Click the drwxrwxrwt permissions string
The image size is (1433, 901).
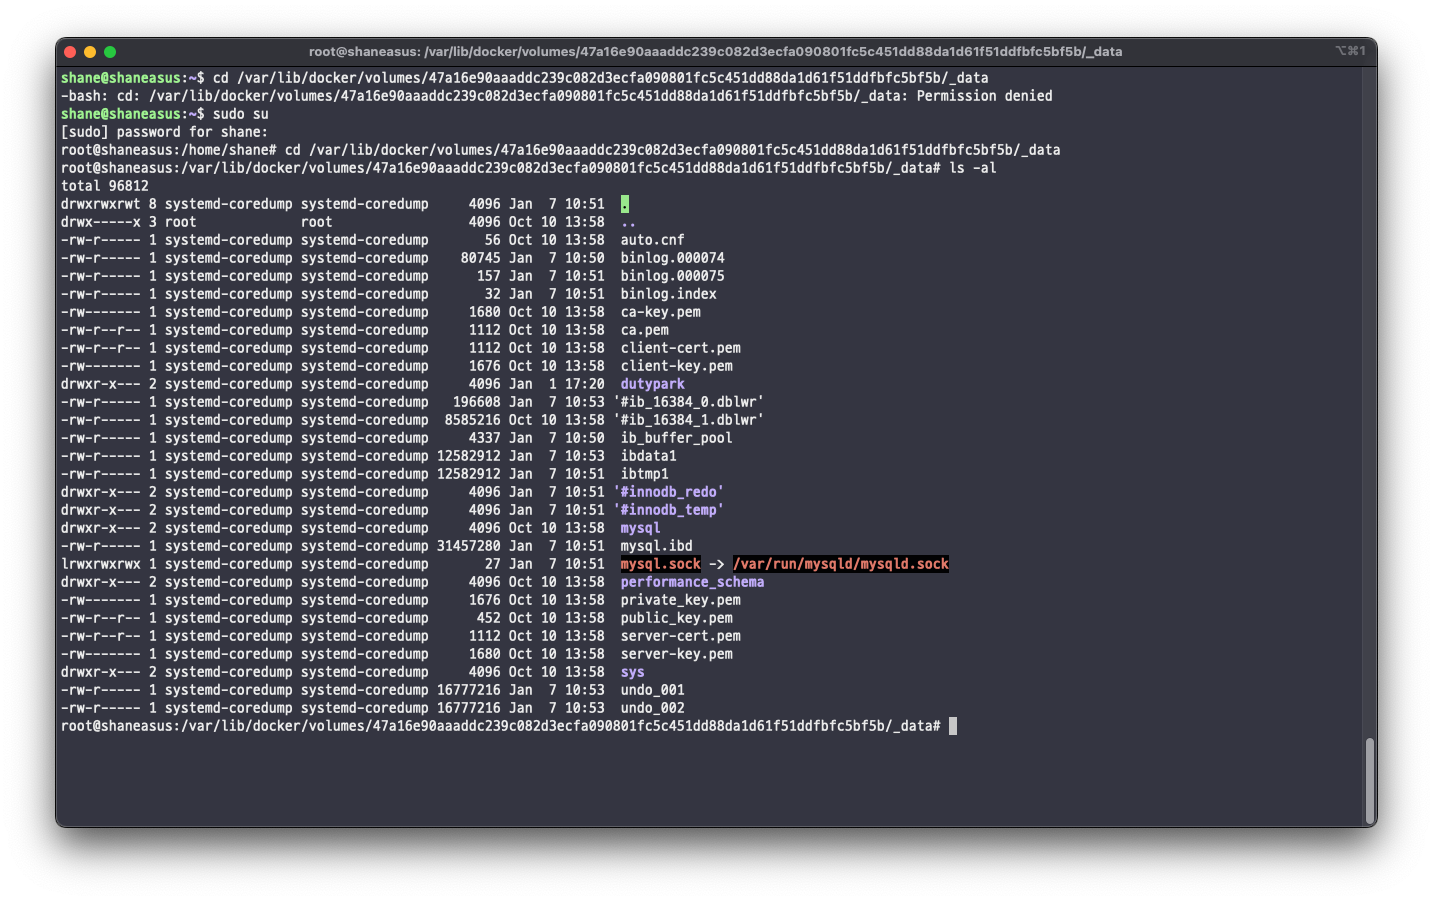[101, 204]
